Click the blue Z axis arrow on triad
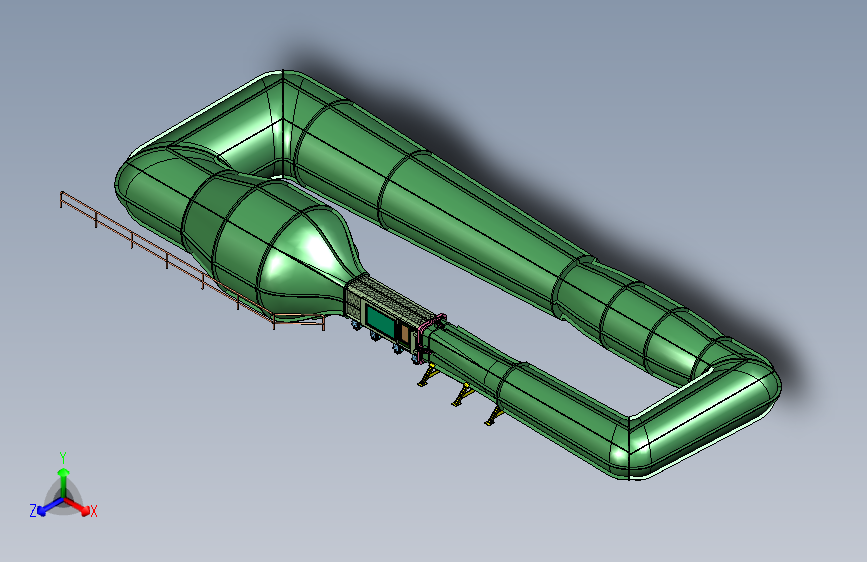867x562 pixels. 50,507
